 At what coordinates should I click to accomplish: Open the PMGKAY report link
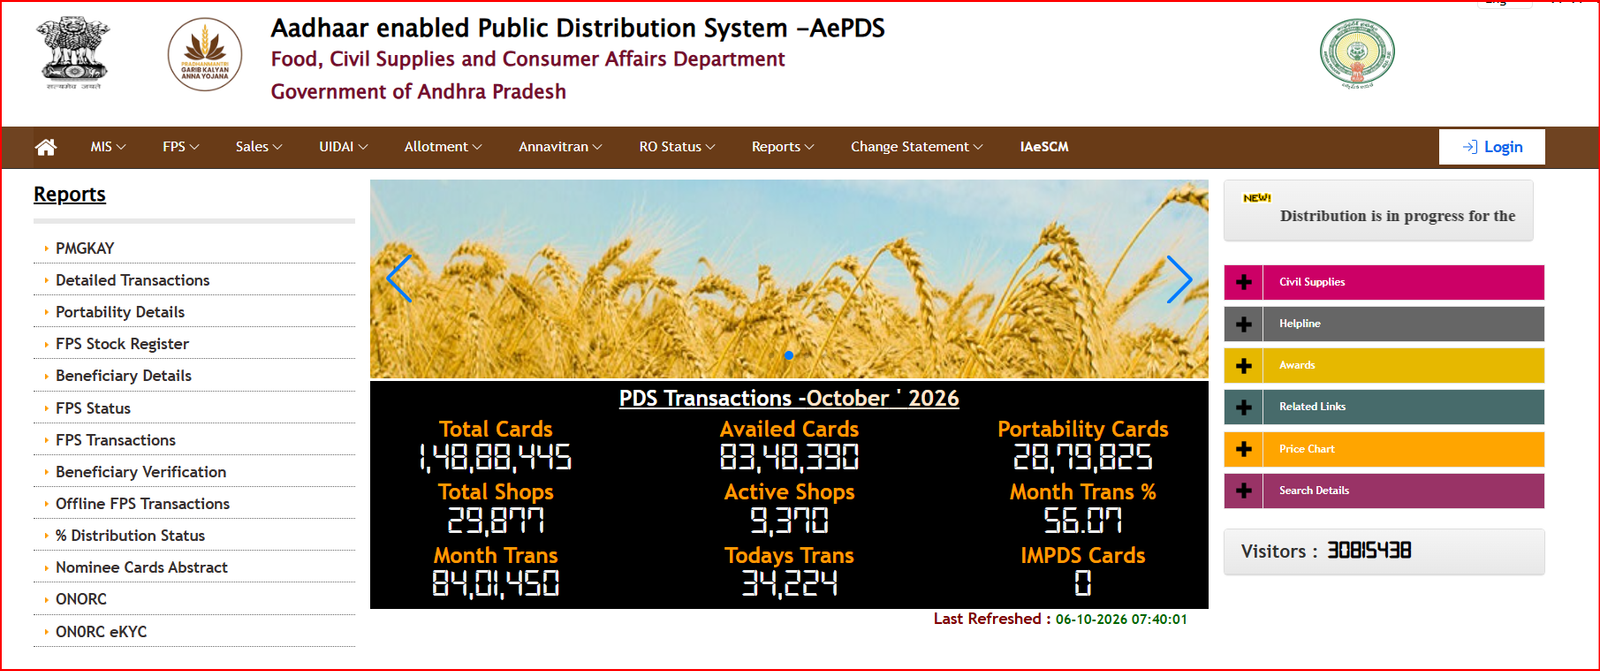coord(85,248)
